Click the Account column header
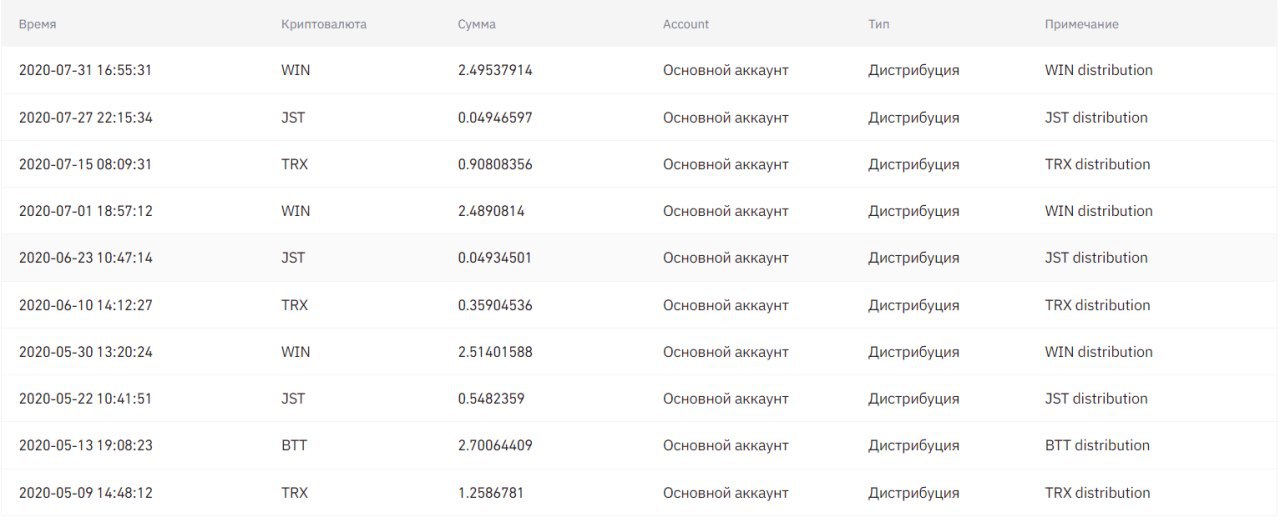 [686, 24]
